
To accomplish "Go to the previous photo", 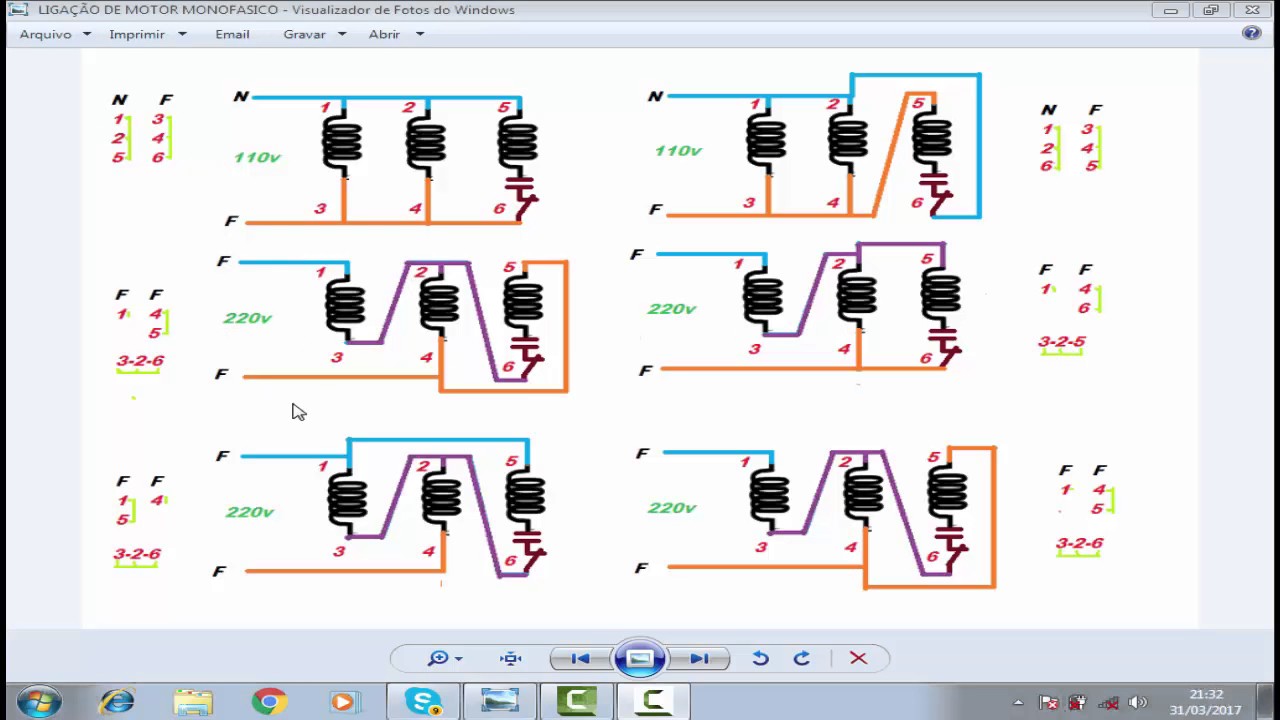I will pyautogui.click(x=580, y=658).
